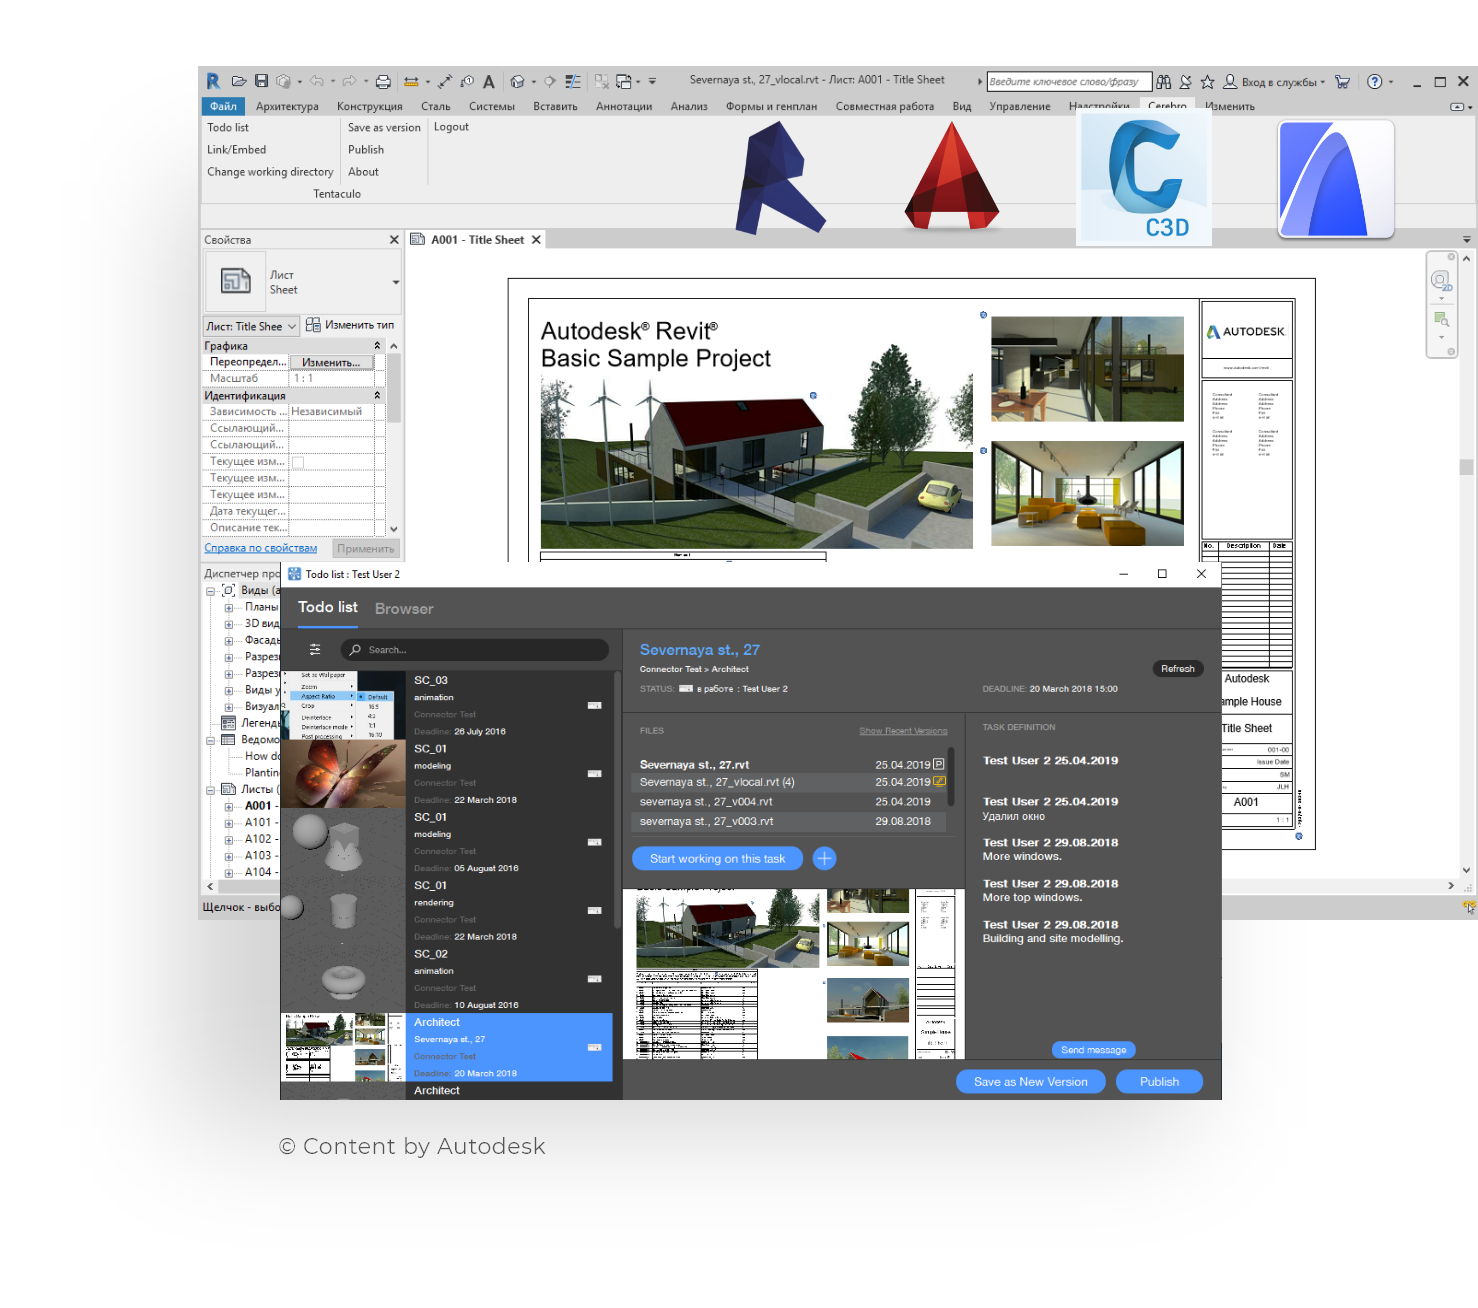Click the Print icon in quick toolbar
1478x1308 pixels.
point(383,82)
